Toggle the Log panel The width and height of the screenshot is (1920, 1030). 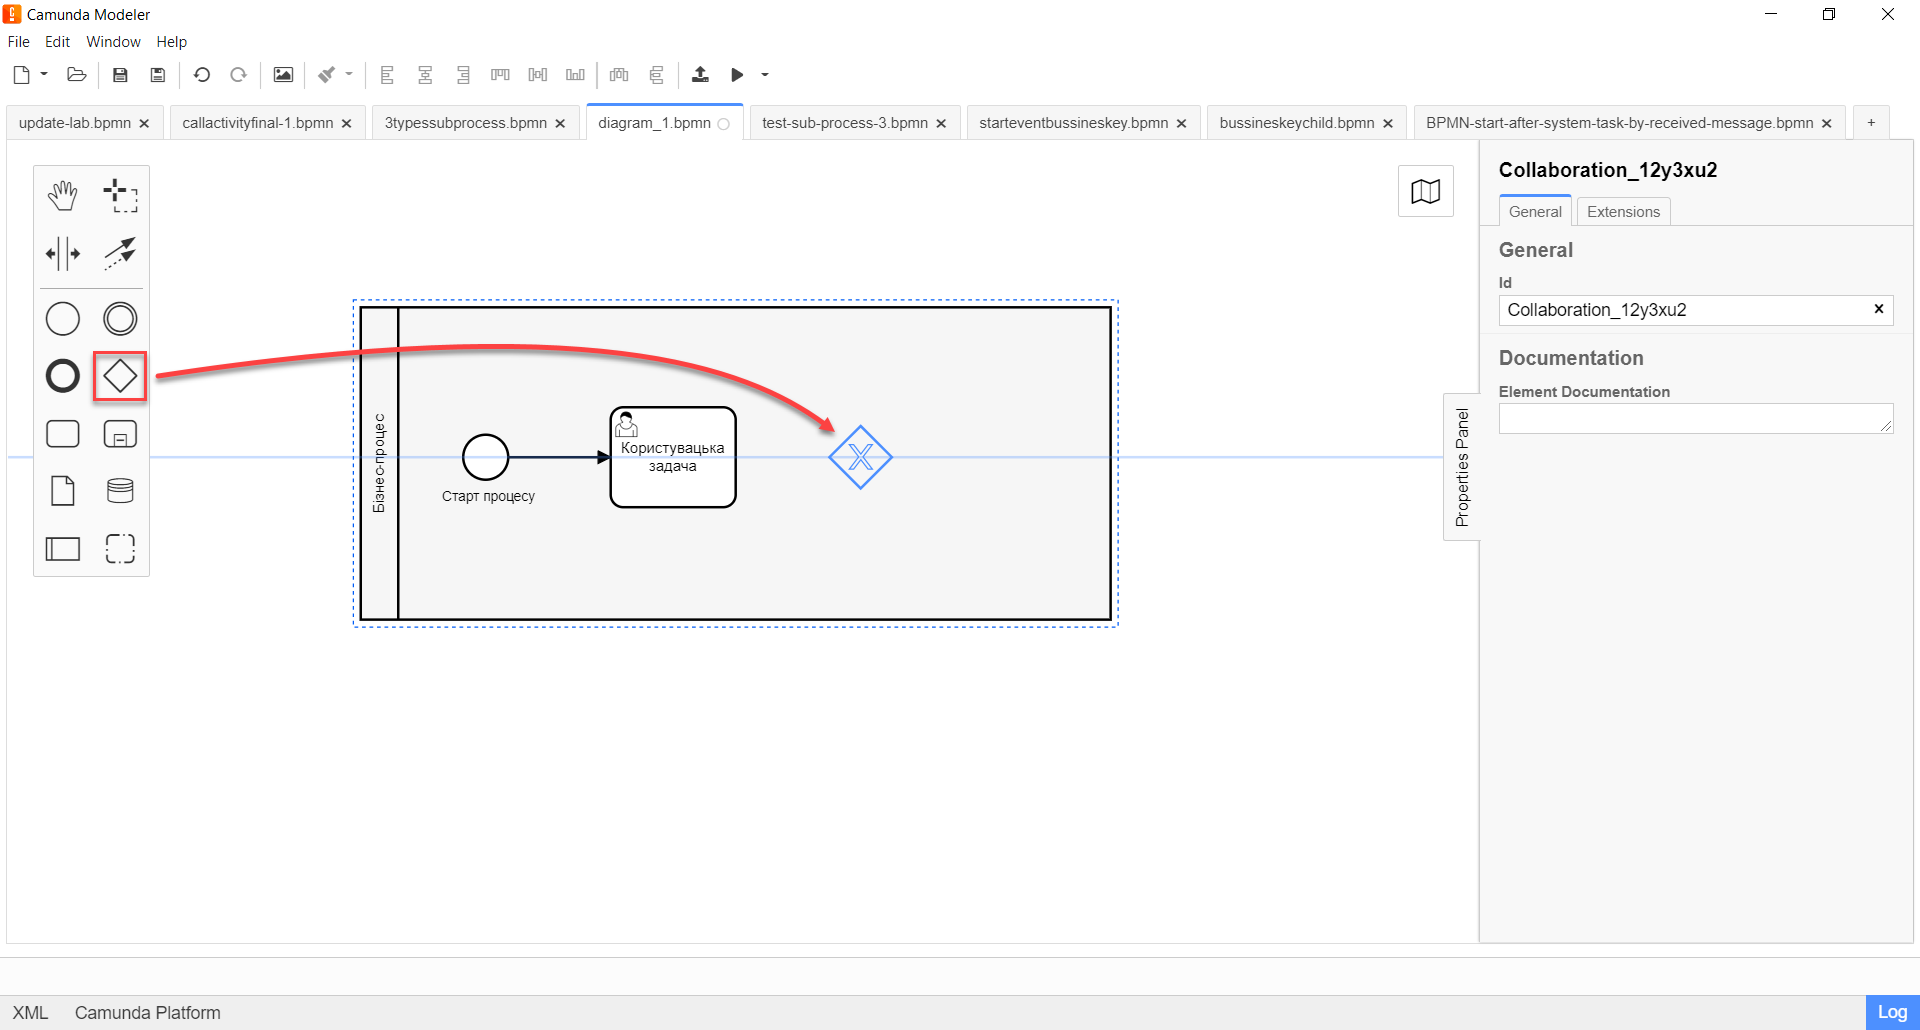[x=1892, y=1013]
